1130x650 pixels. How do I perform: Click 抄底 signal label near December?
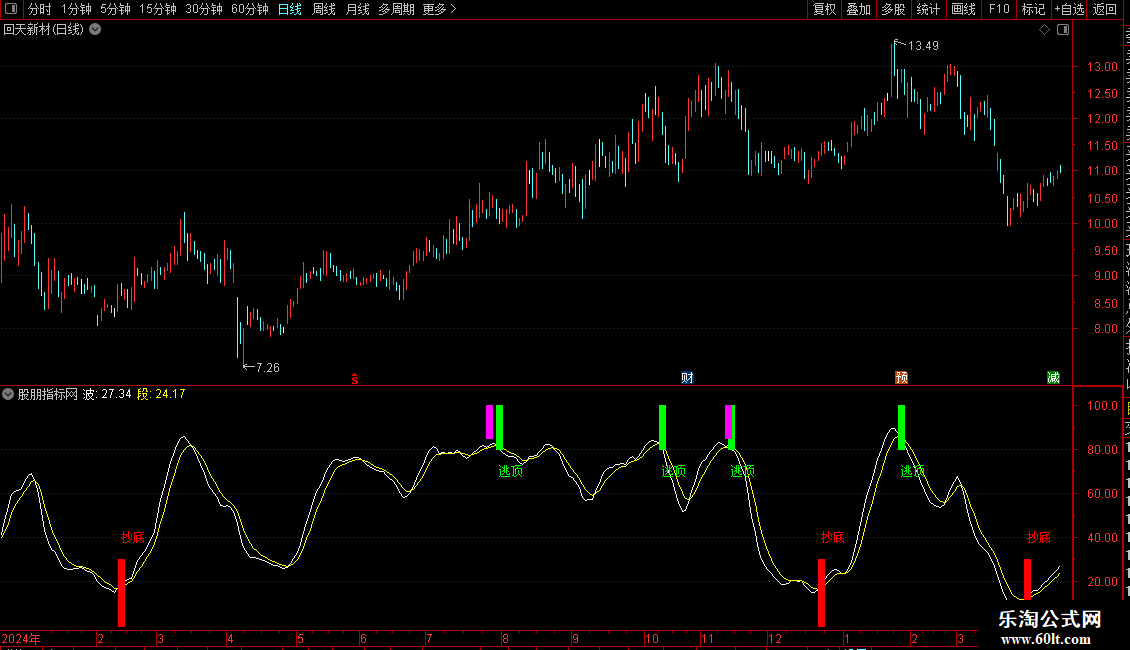click(832, 538)
